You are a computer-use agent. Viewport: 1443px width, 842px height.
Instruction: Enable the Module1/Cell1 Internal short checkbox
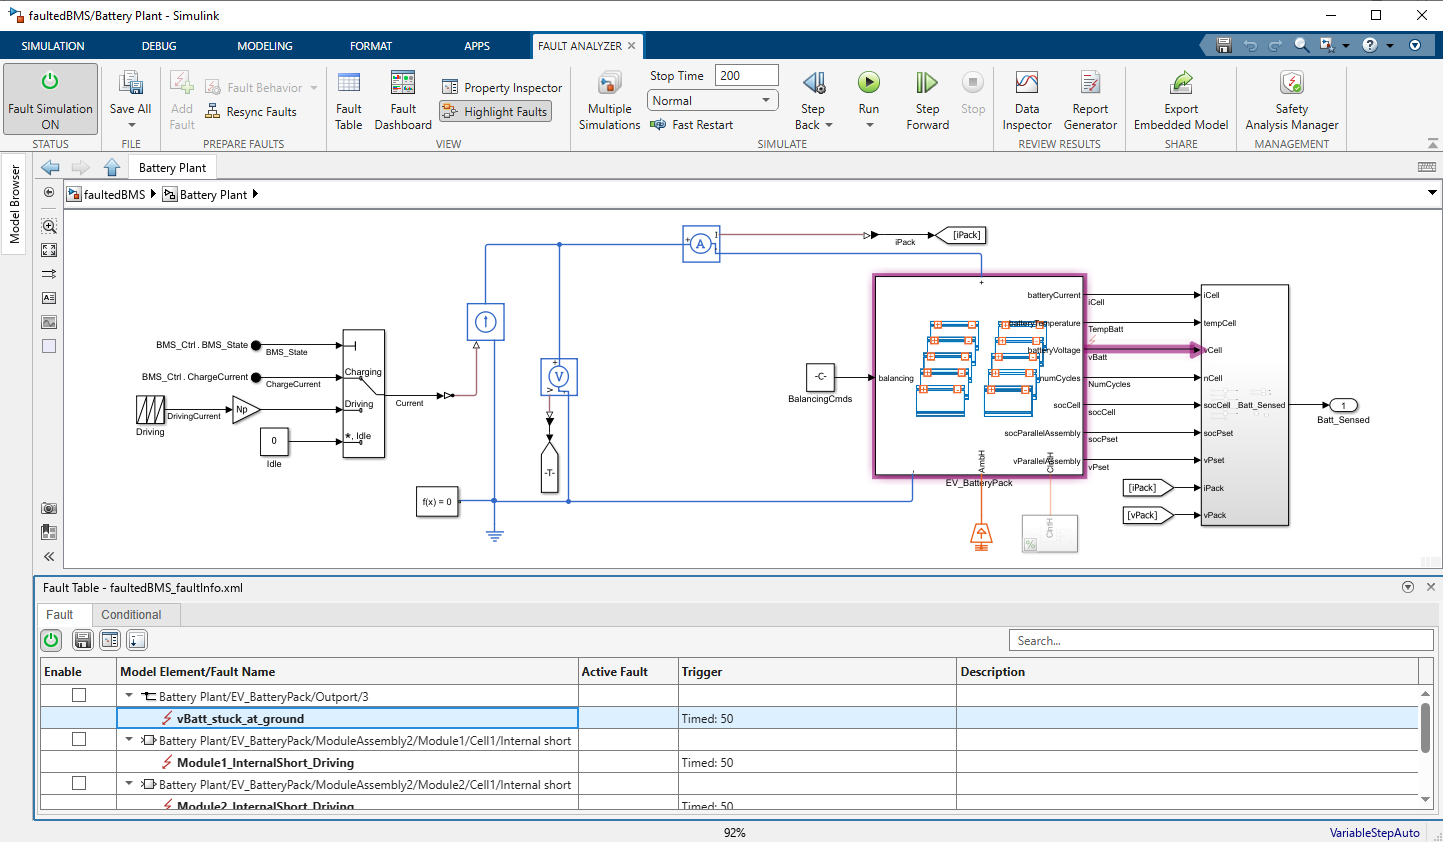pos(79,739)
